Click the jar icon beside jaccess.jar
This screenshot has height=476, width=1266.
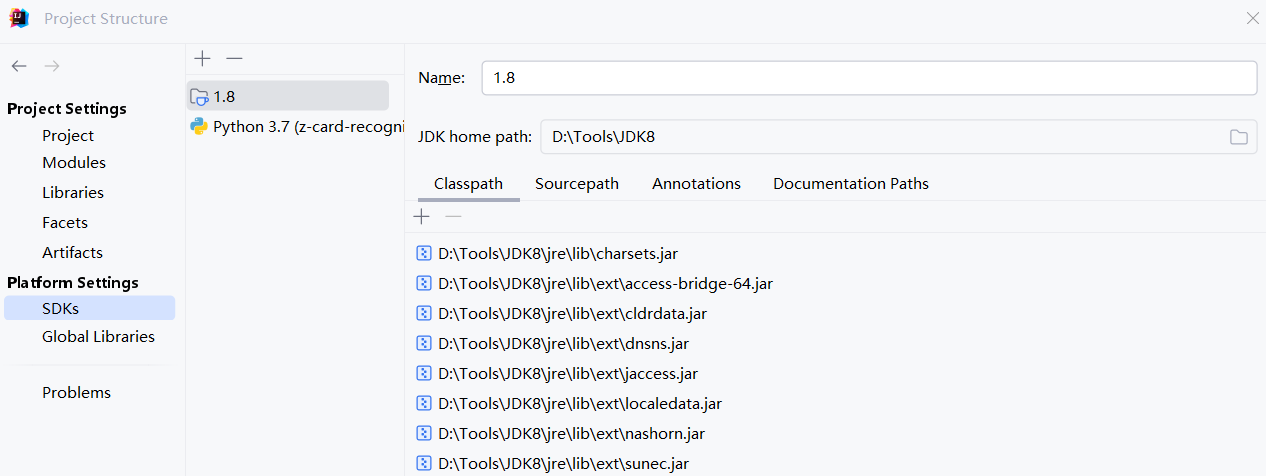click(x=423, y=374)
